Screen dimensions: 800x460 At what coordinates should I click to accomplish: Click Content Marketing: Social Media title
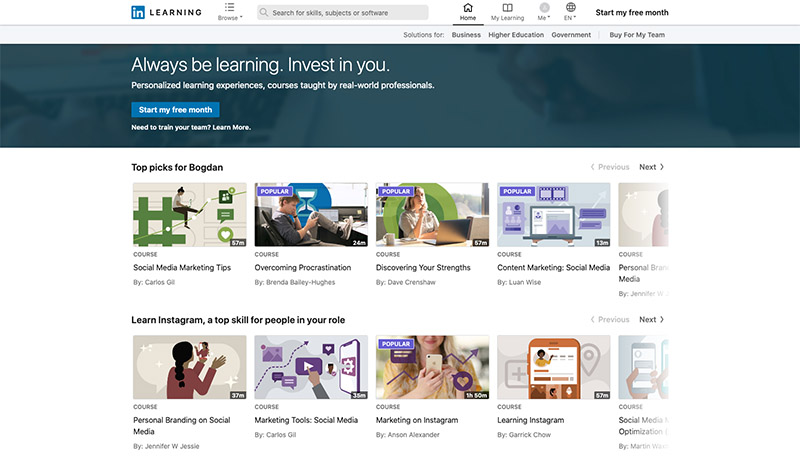coord(554,267)
